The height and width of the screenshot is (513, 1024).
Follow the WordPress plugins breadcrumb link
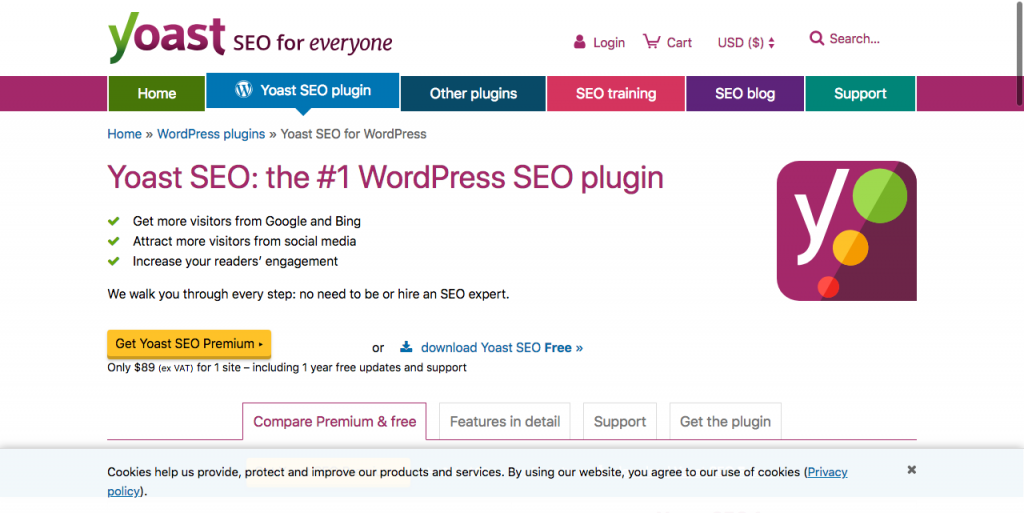211,133
